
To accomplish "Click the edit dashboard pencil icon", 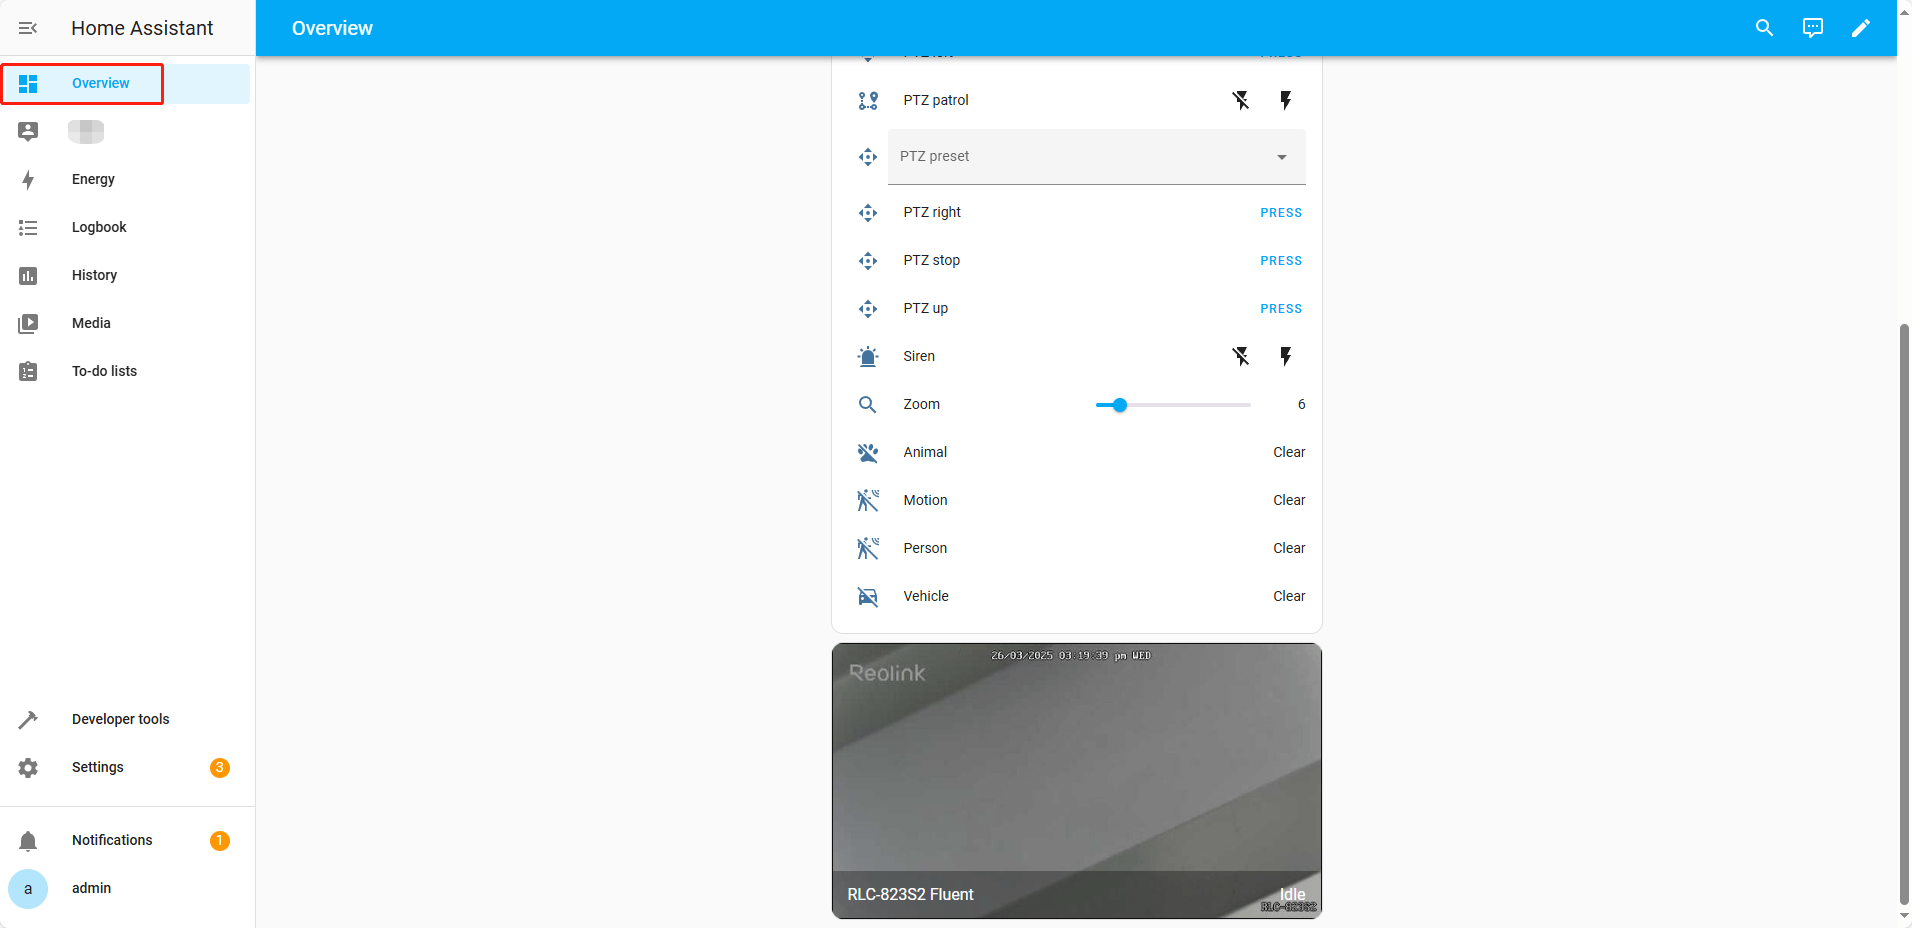I will pyautogui.click(x=1861, y=28).
